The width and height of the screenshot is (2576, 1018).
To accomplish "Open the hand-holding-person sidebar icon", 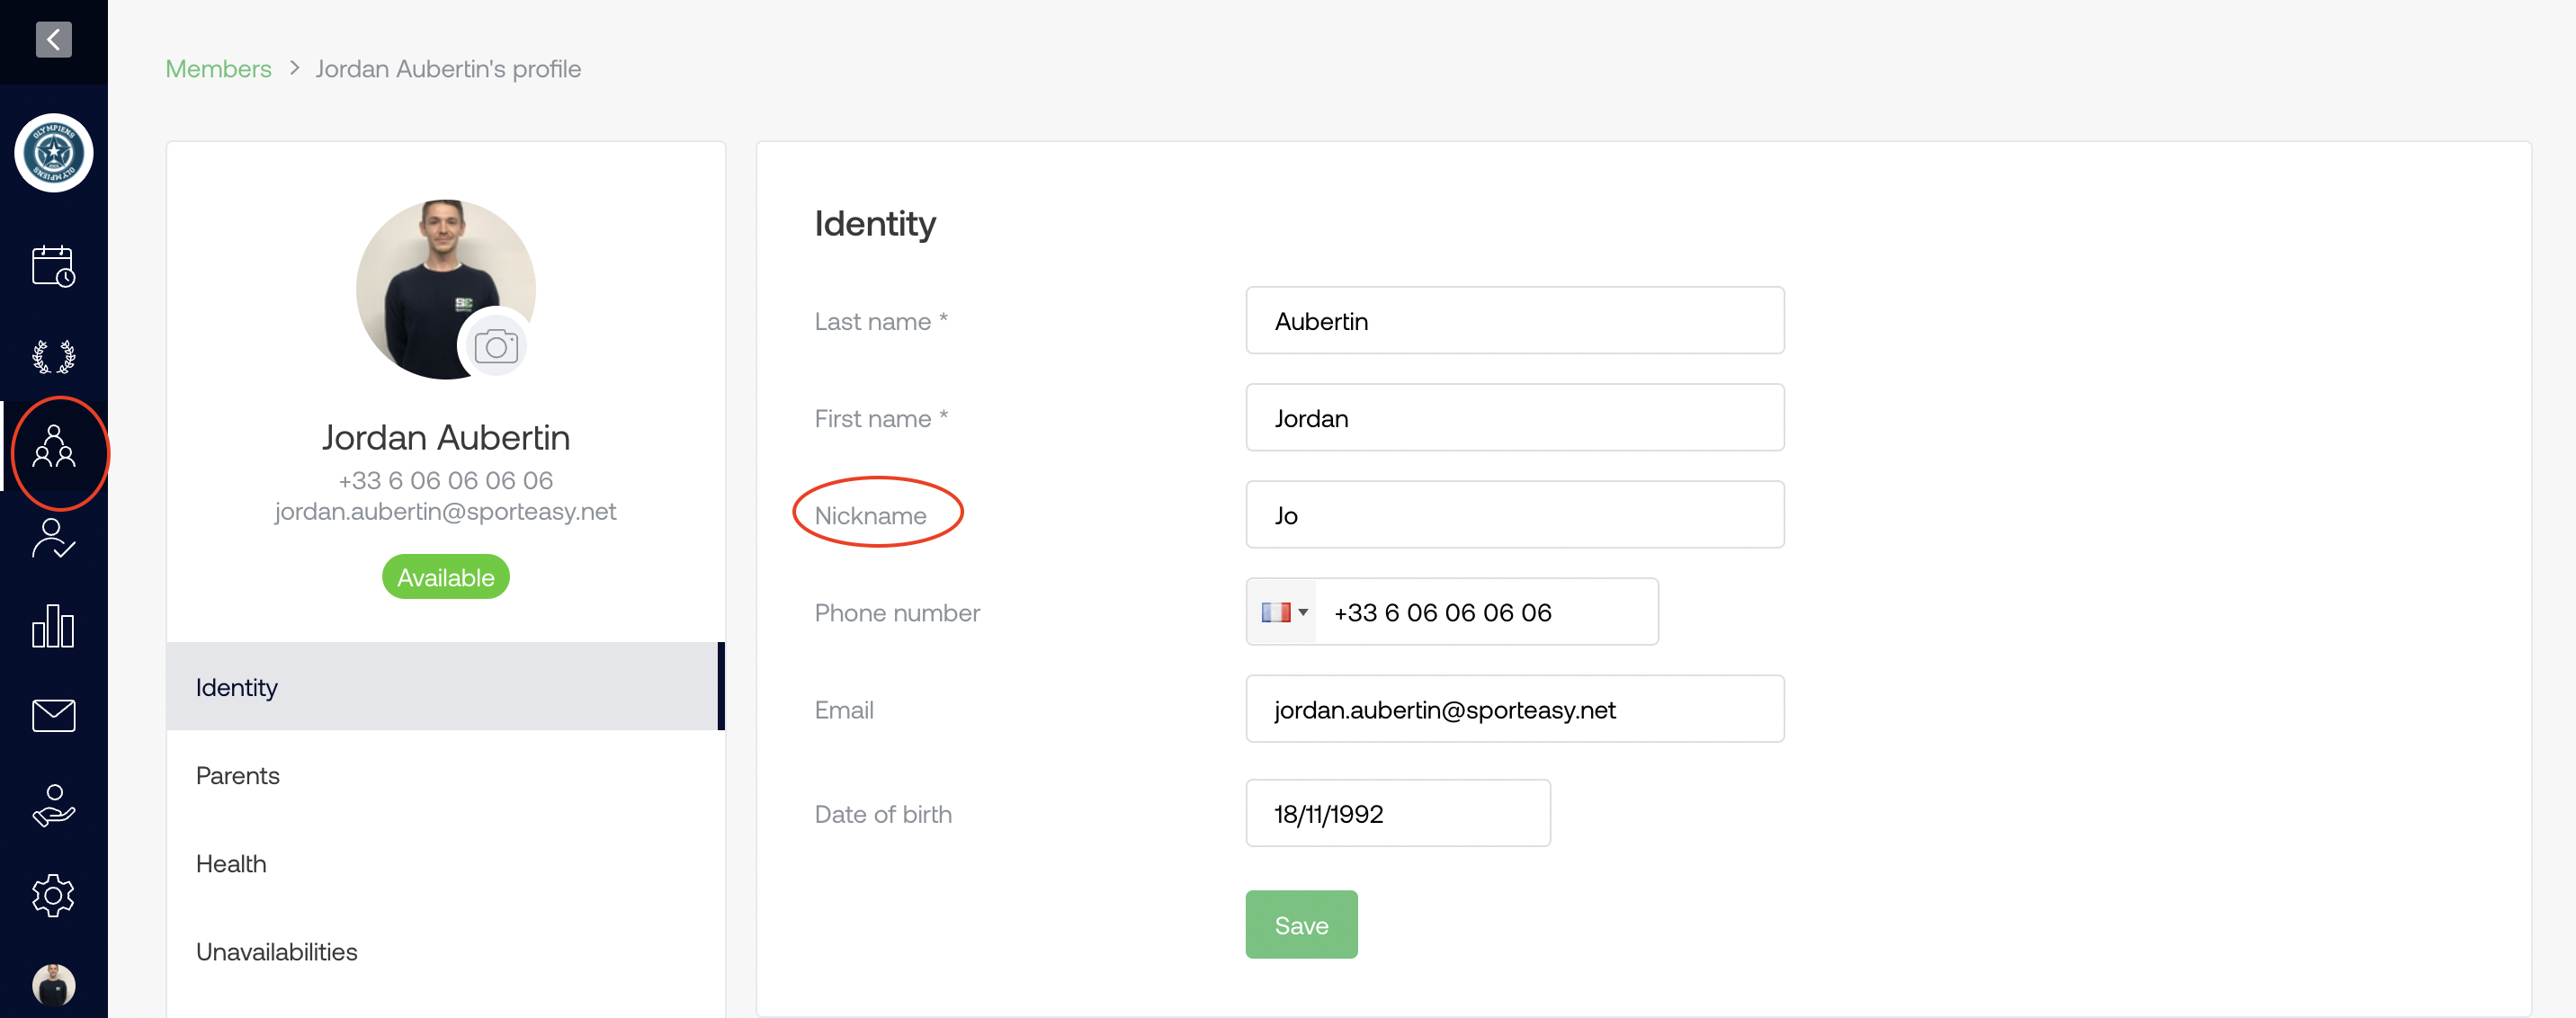I will [53, 805].
